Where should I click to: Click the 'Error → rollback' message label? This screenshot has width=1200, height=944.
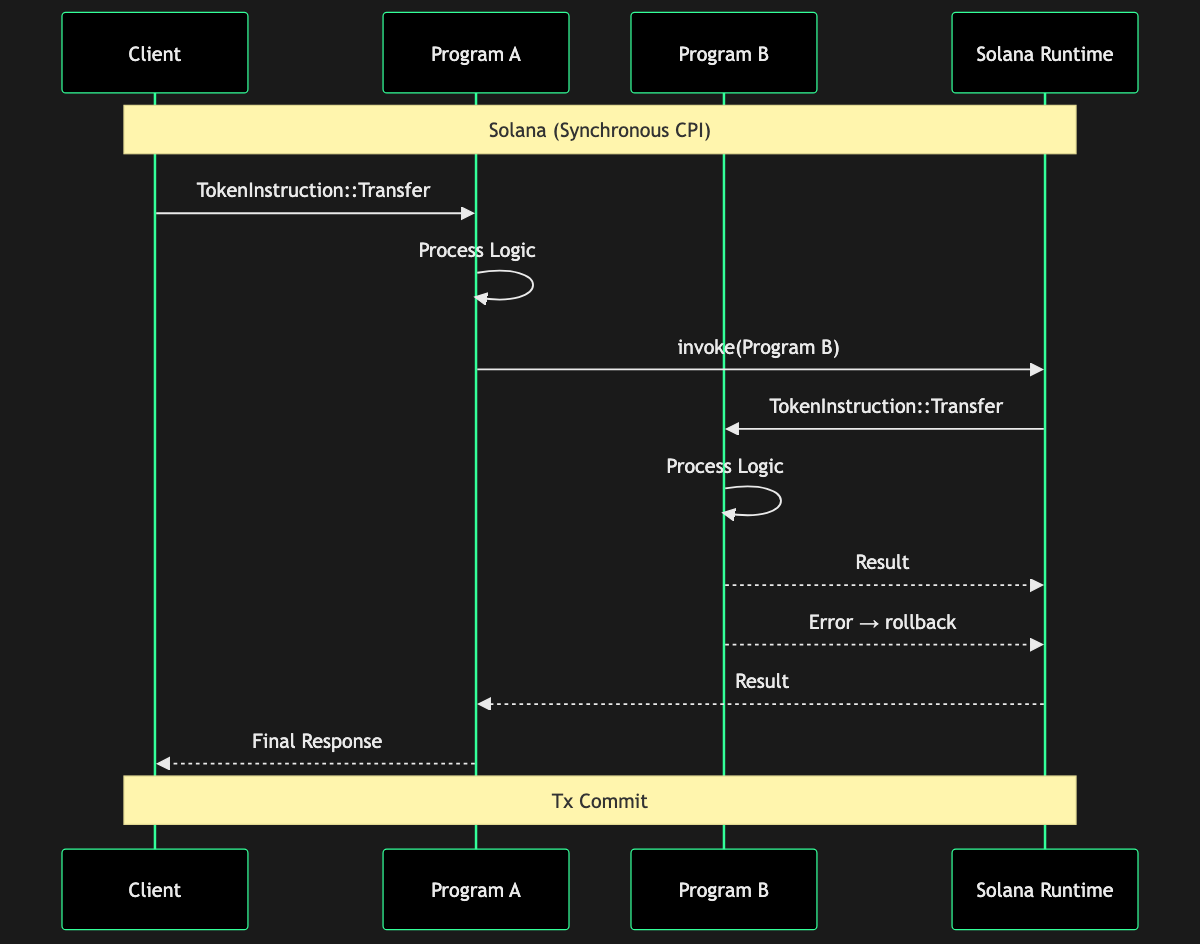(x=883, y=622)
